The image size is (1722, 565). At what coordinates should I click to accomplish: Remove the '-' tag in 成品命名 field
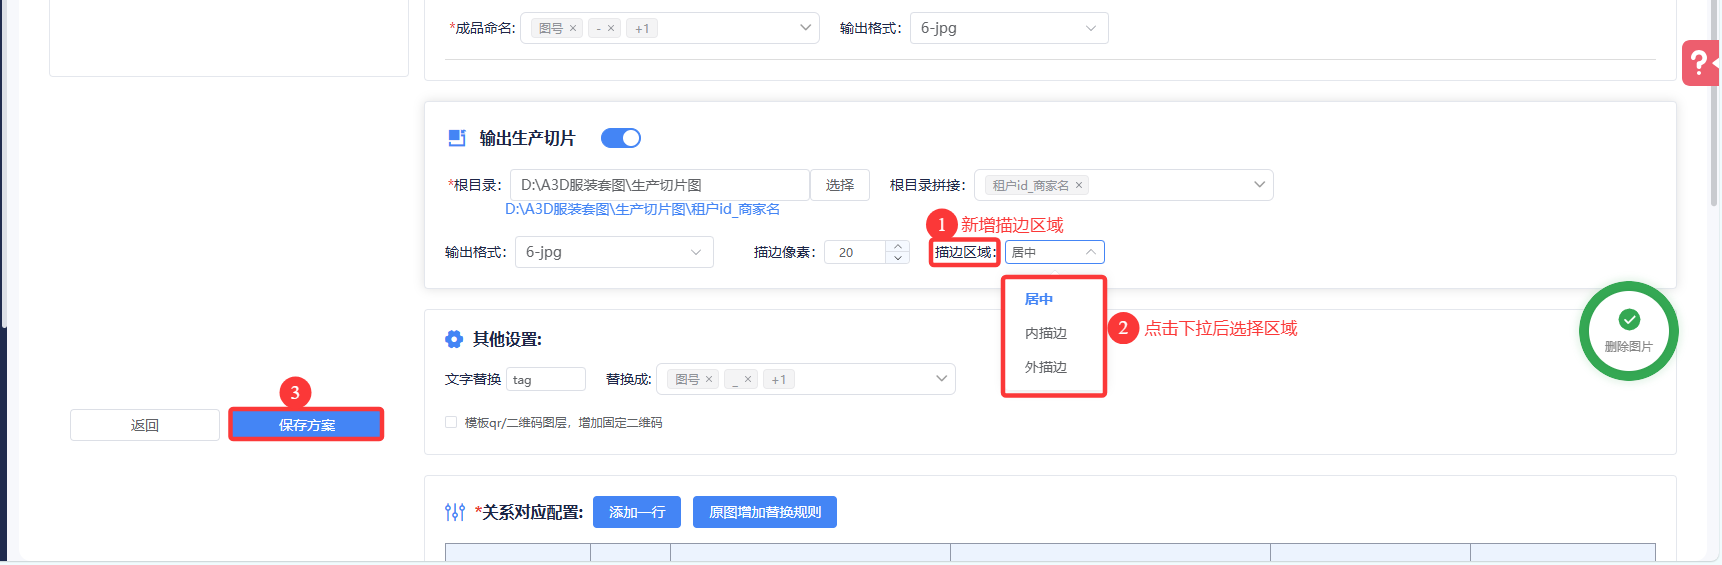click(611, 28)
